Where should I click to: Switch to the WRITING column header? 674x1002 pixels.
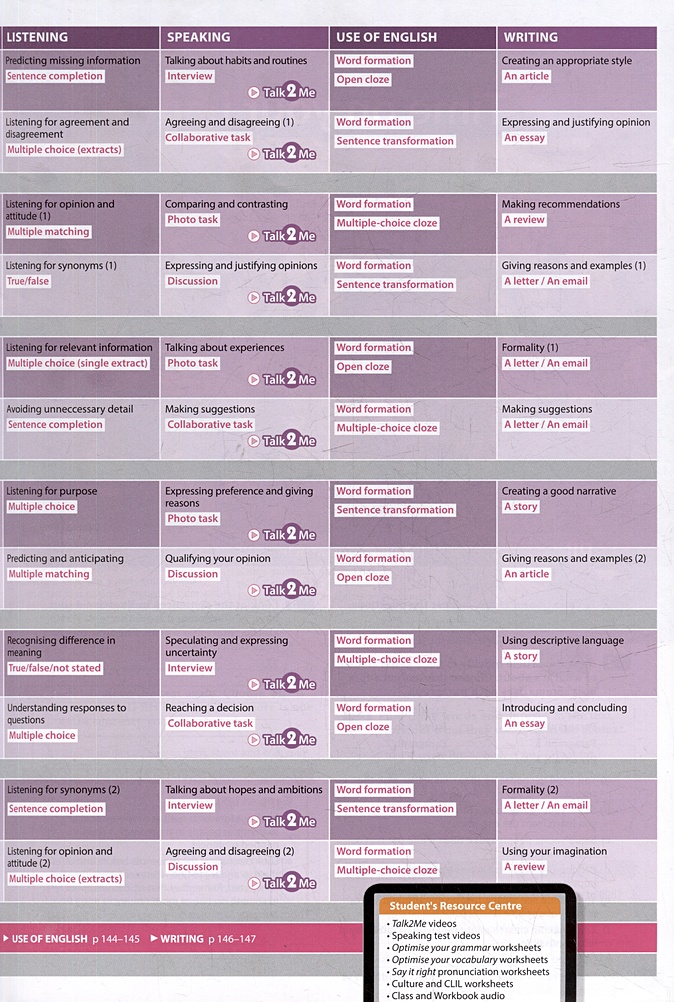[531, 37]
